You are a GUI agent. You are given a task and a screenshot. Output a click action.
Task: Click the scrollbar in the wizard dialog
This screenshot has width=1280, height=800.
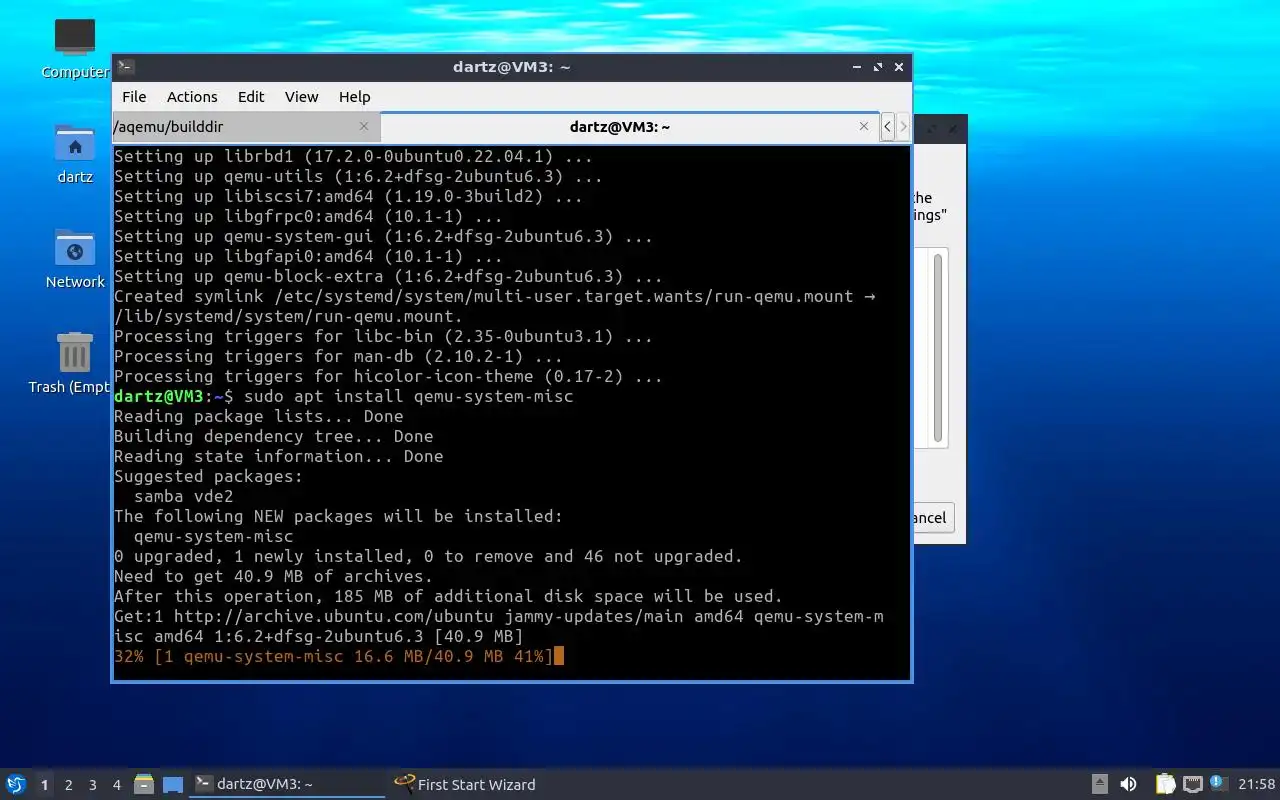[x=938, y=348]
